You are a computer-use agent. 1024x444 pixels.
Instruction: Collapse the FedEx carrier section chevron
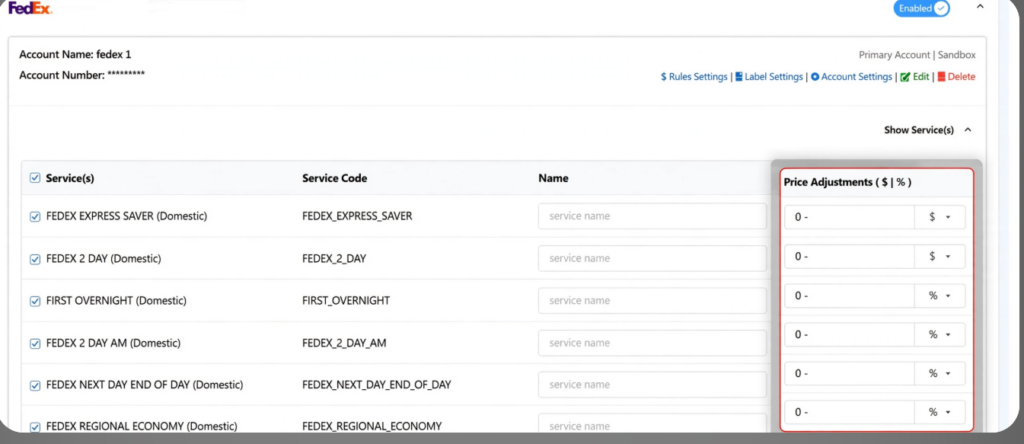pyautogui.click(x=980, y=7)
